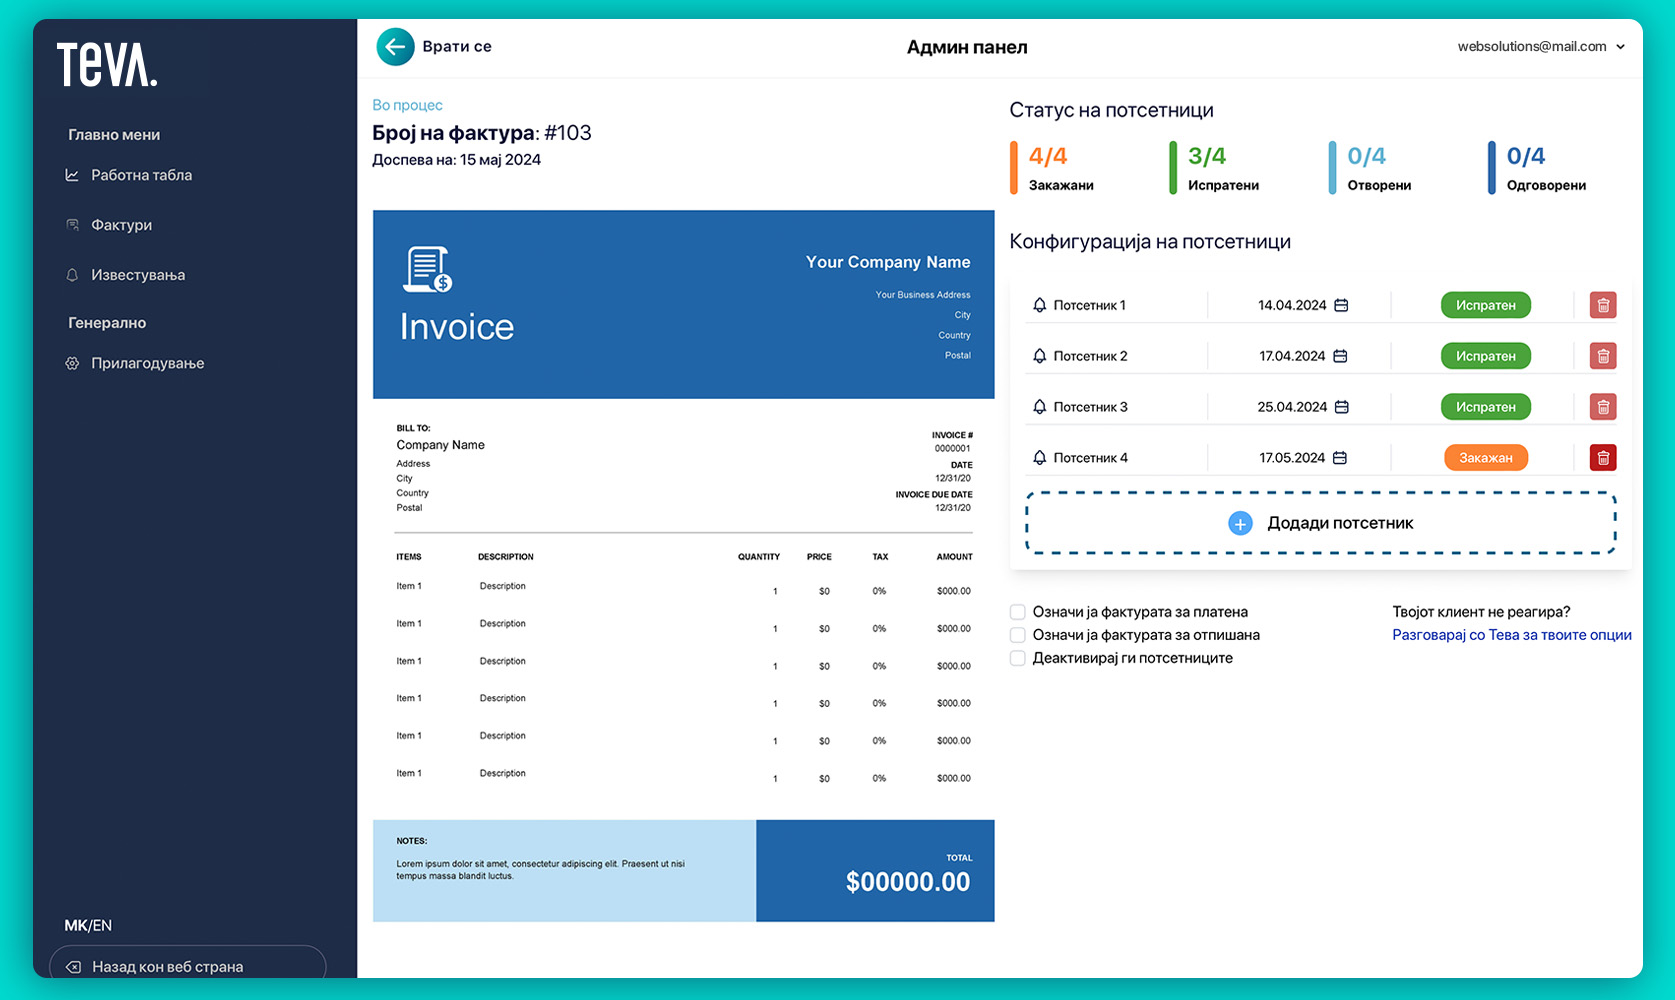
Task: Remove Потсетник 3 using trash icon
Action: click(1603, 407)
